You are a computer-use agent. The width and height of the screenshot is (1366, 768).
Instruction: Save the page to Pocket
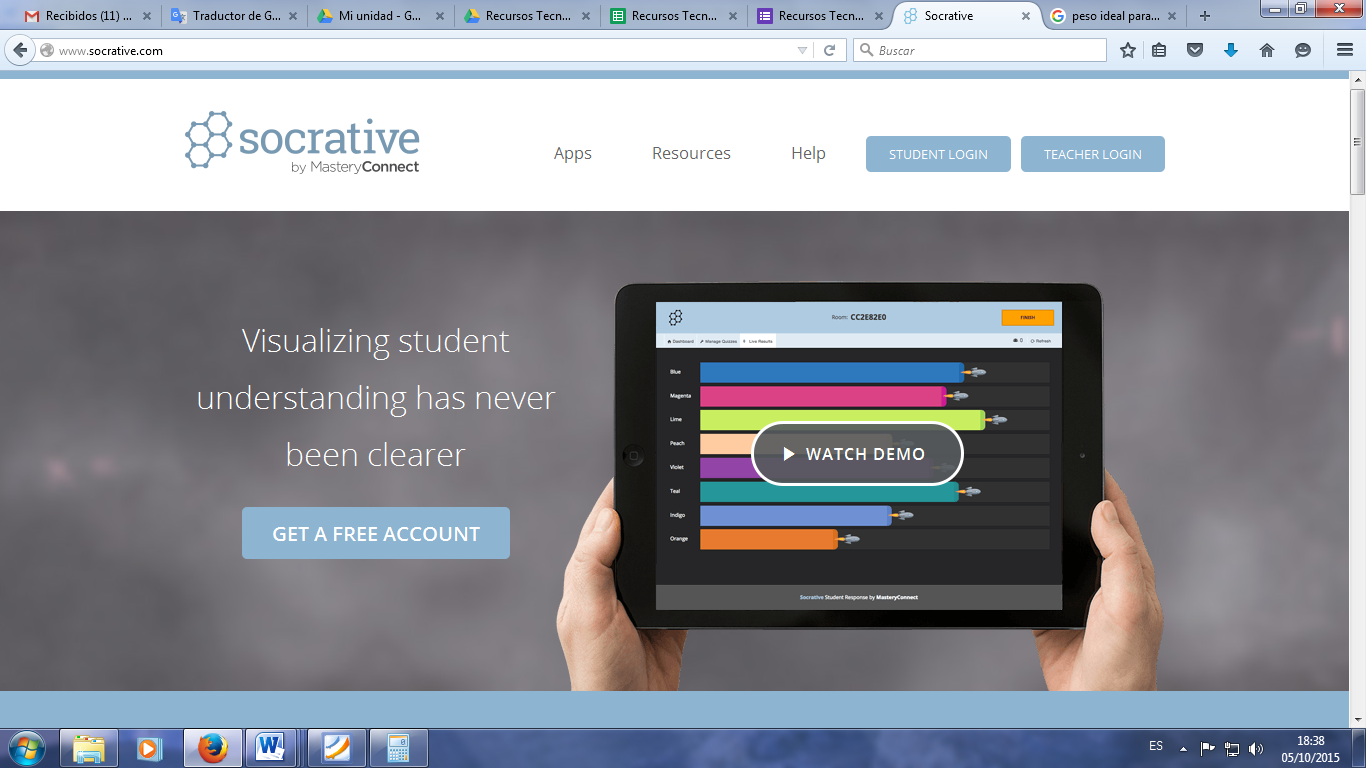point(1194,49)
